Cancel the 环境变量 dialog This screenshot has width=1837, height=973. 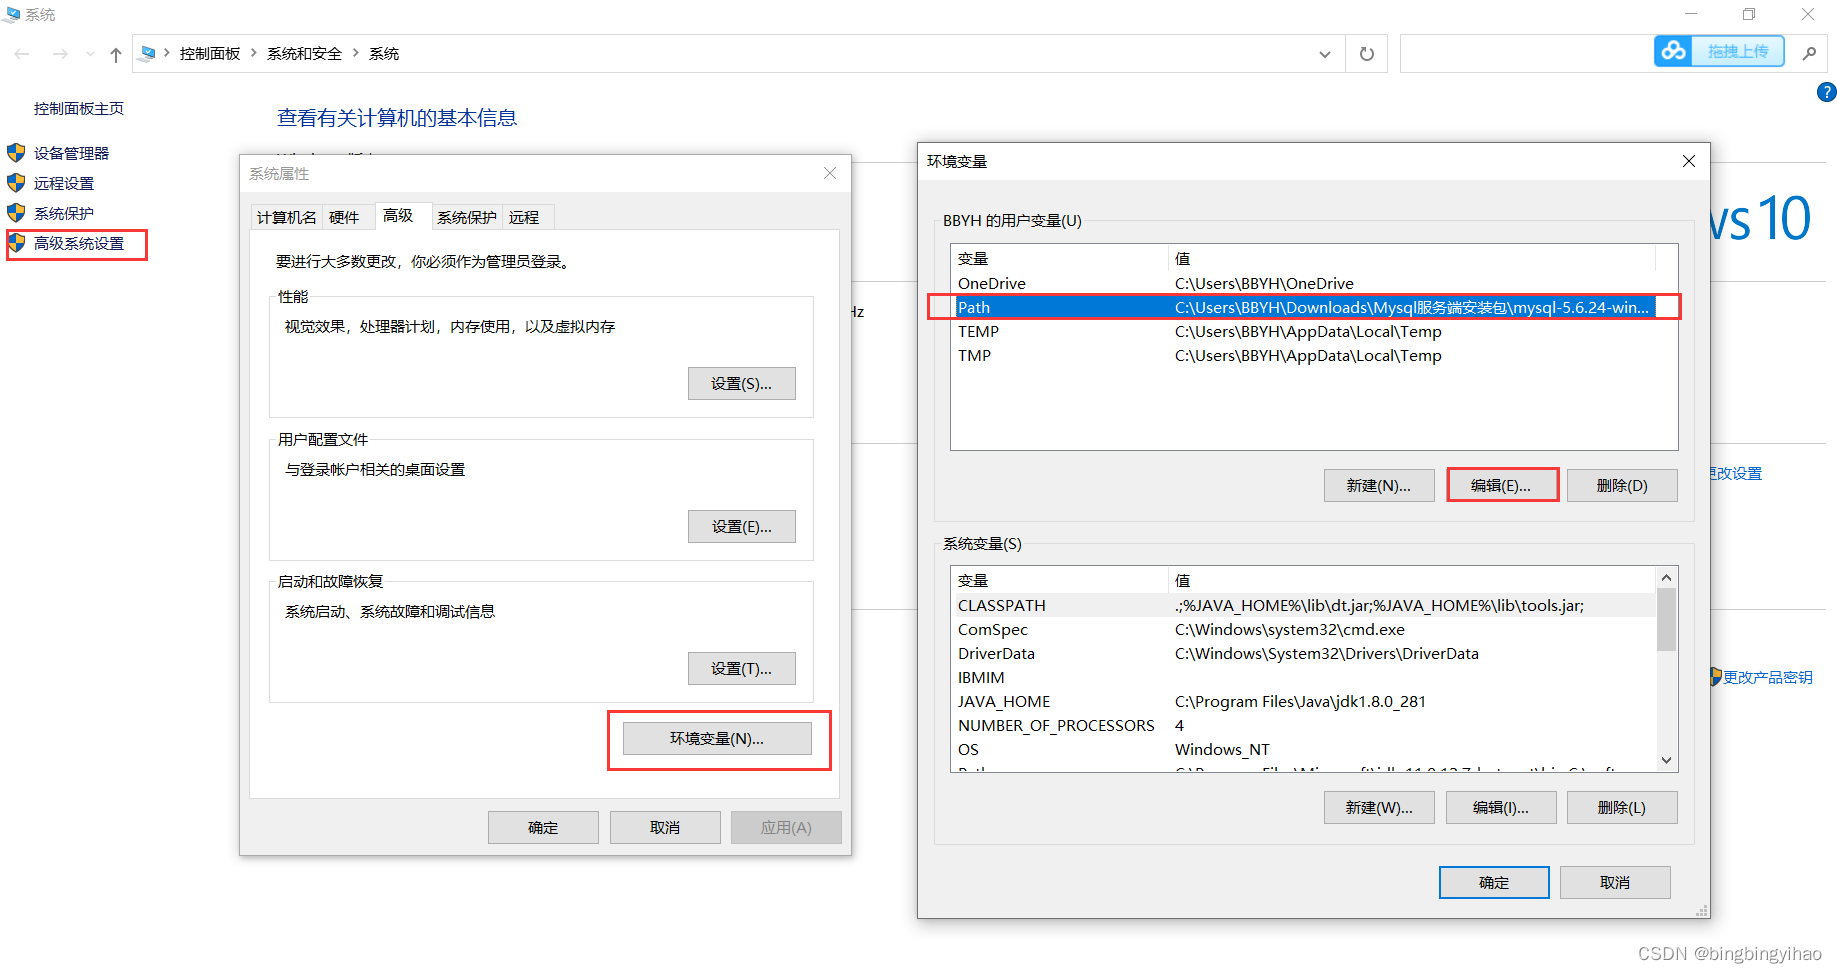[1615, 883]
